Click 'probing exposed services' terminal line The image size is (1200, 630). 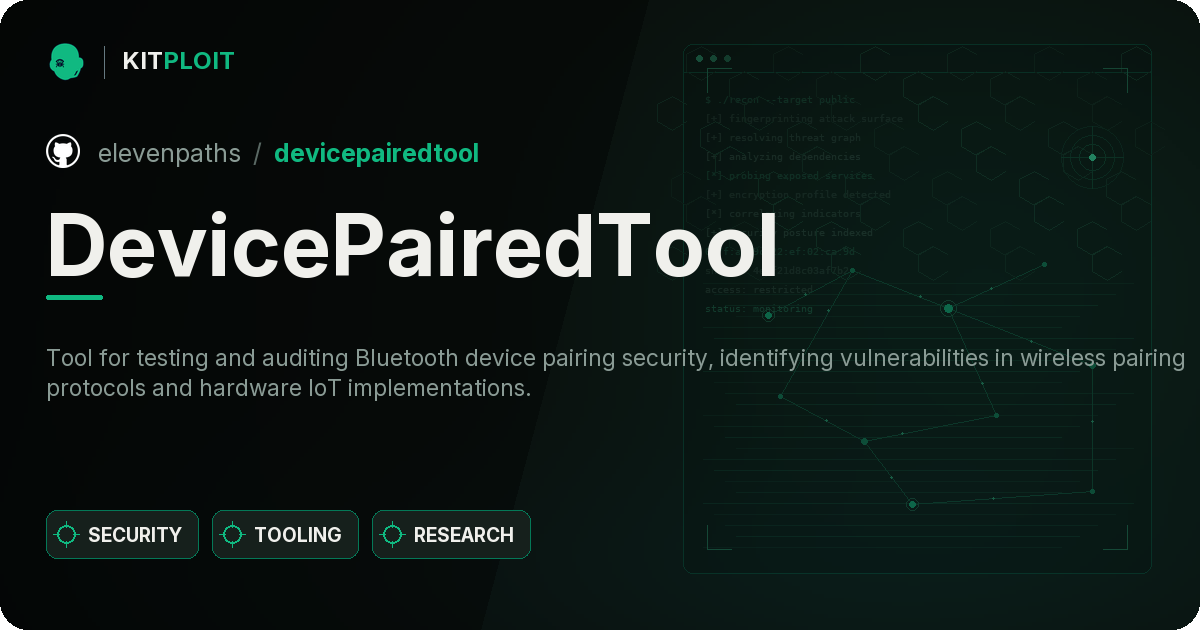(x=789, y=176)
